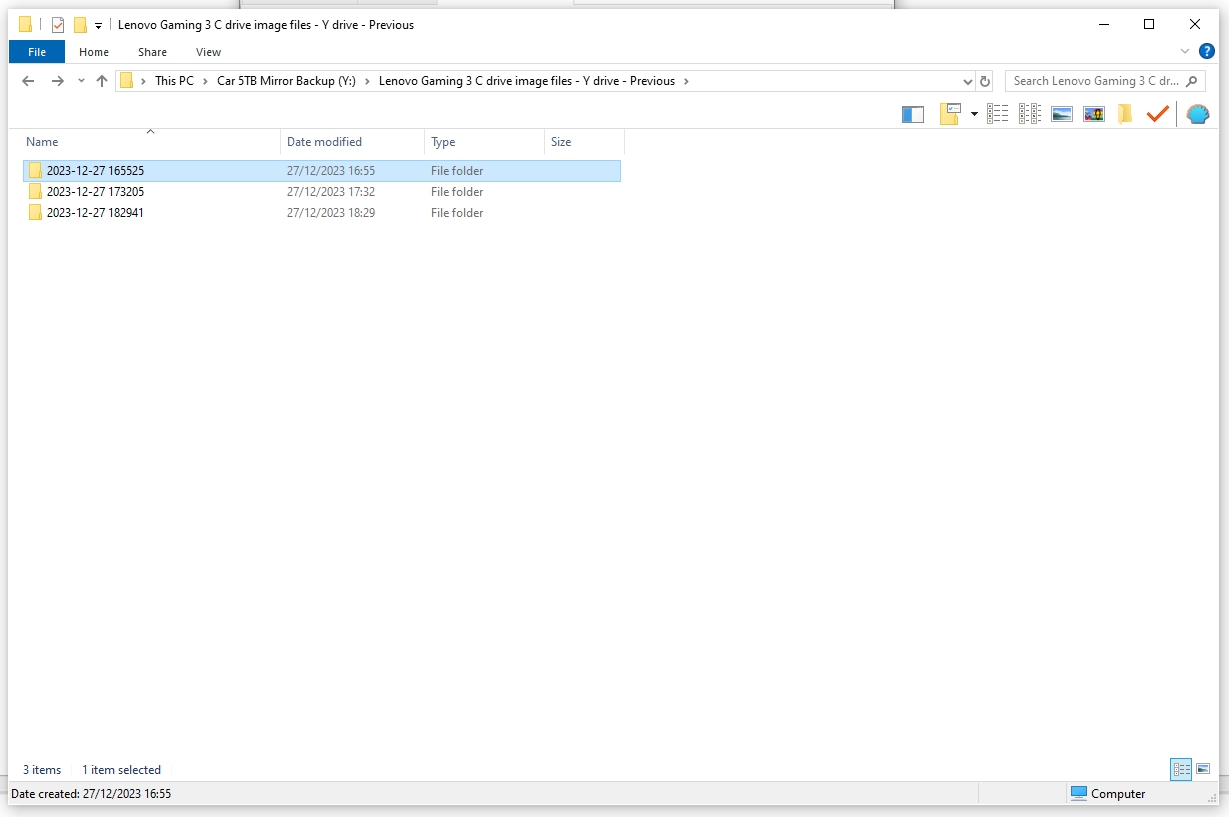
Task: Click the landscape picture view icon
Action: pos(1062,114)
